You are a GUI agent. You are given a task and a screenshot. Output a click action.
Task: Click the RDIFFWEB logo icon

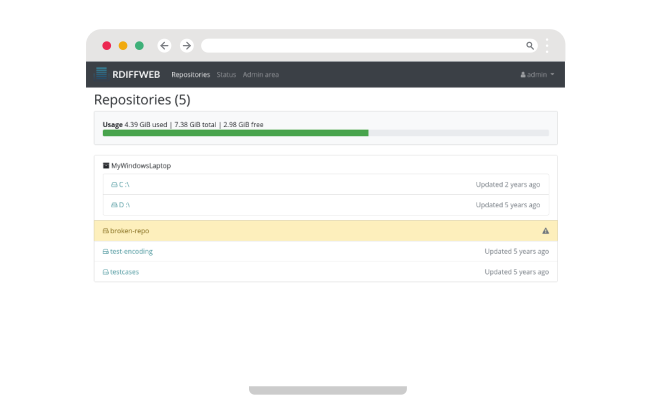pos(101,74)
